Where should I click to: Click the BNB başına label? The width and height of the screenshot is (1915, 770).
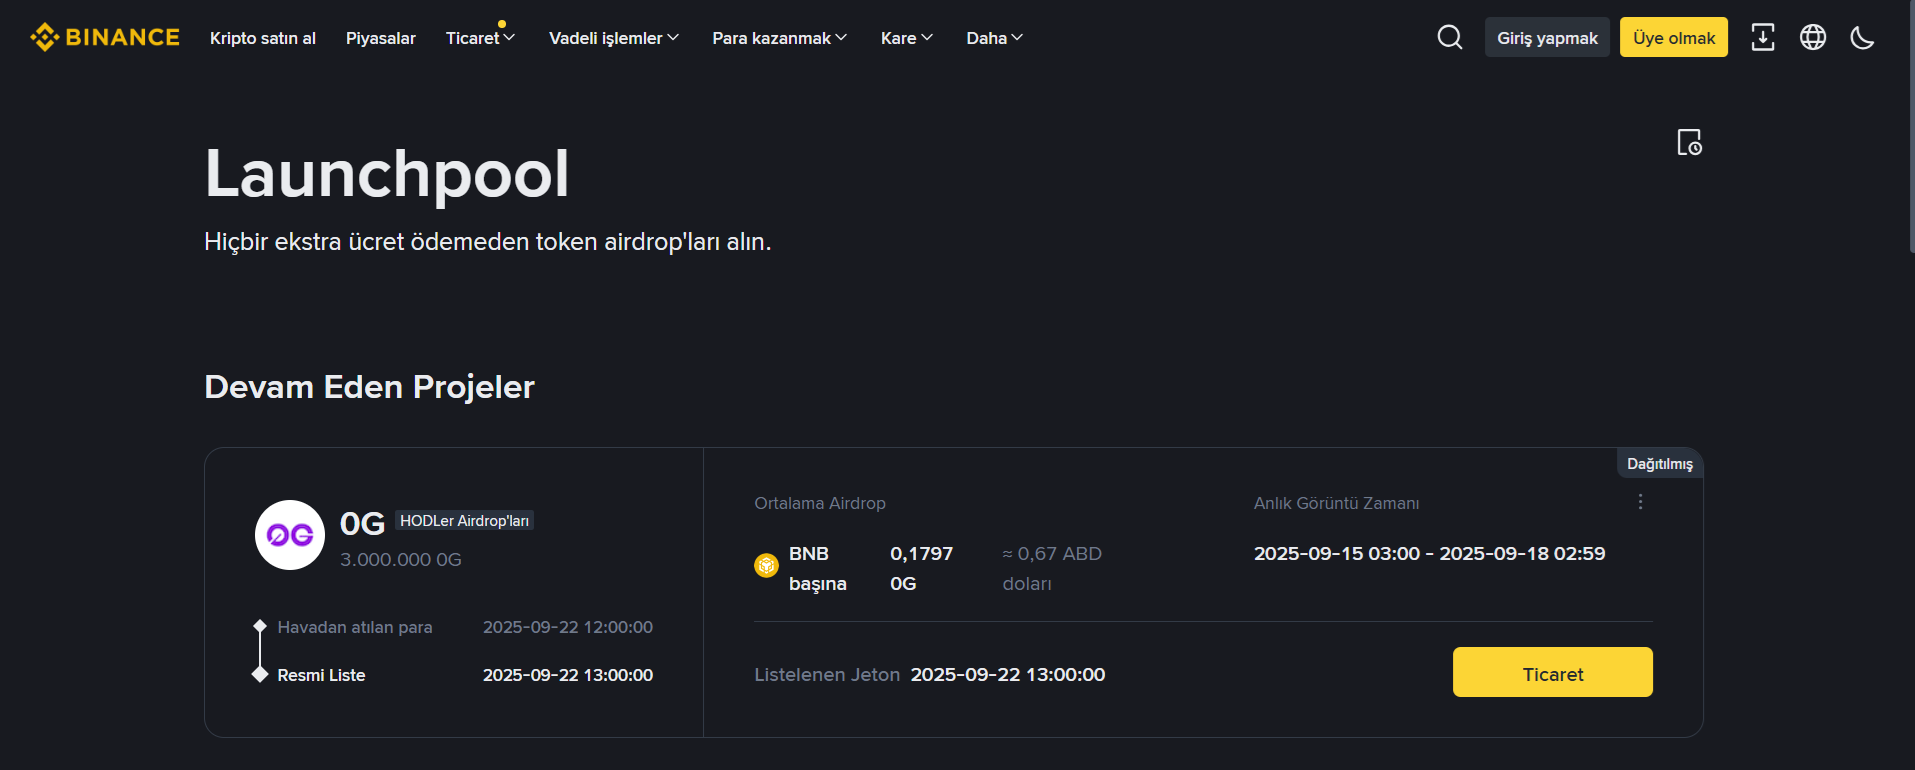pyautogui.click(x=818, y=568)
